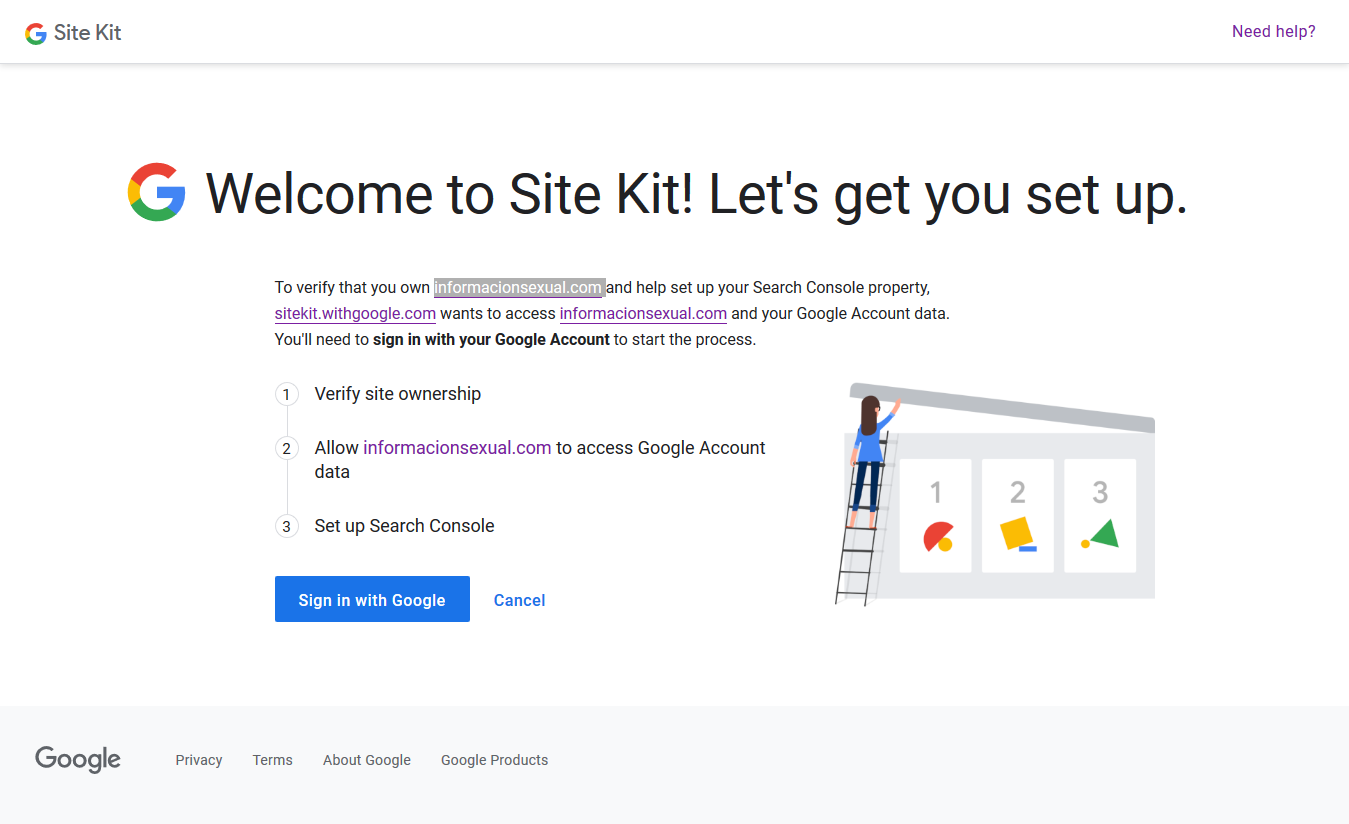Click the yellow square icon on card 2
The width and height of the screenshot is (1349, 824).
point(1015,535)
